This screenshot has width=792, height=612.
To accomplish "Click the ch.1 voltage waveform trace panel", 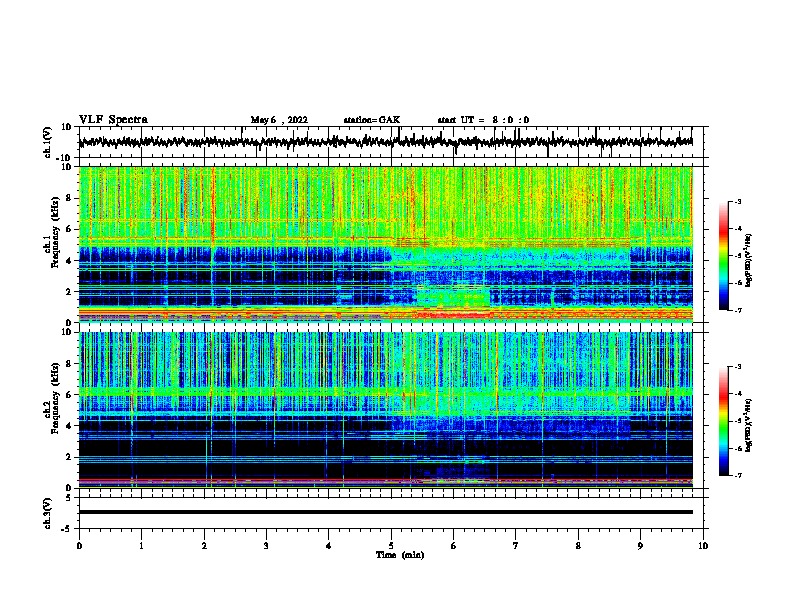I will [x=391, y=142].
